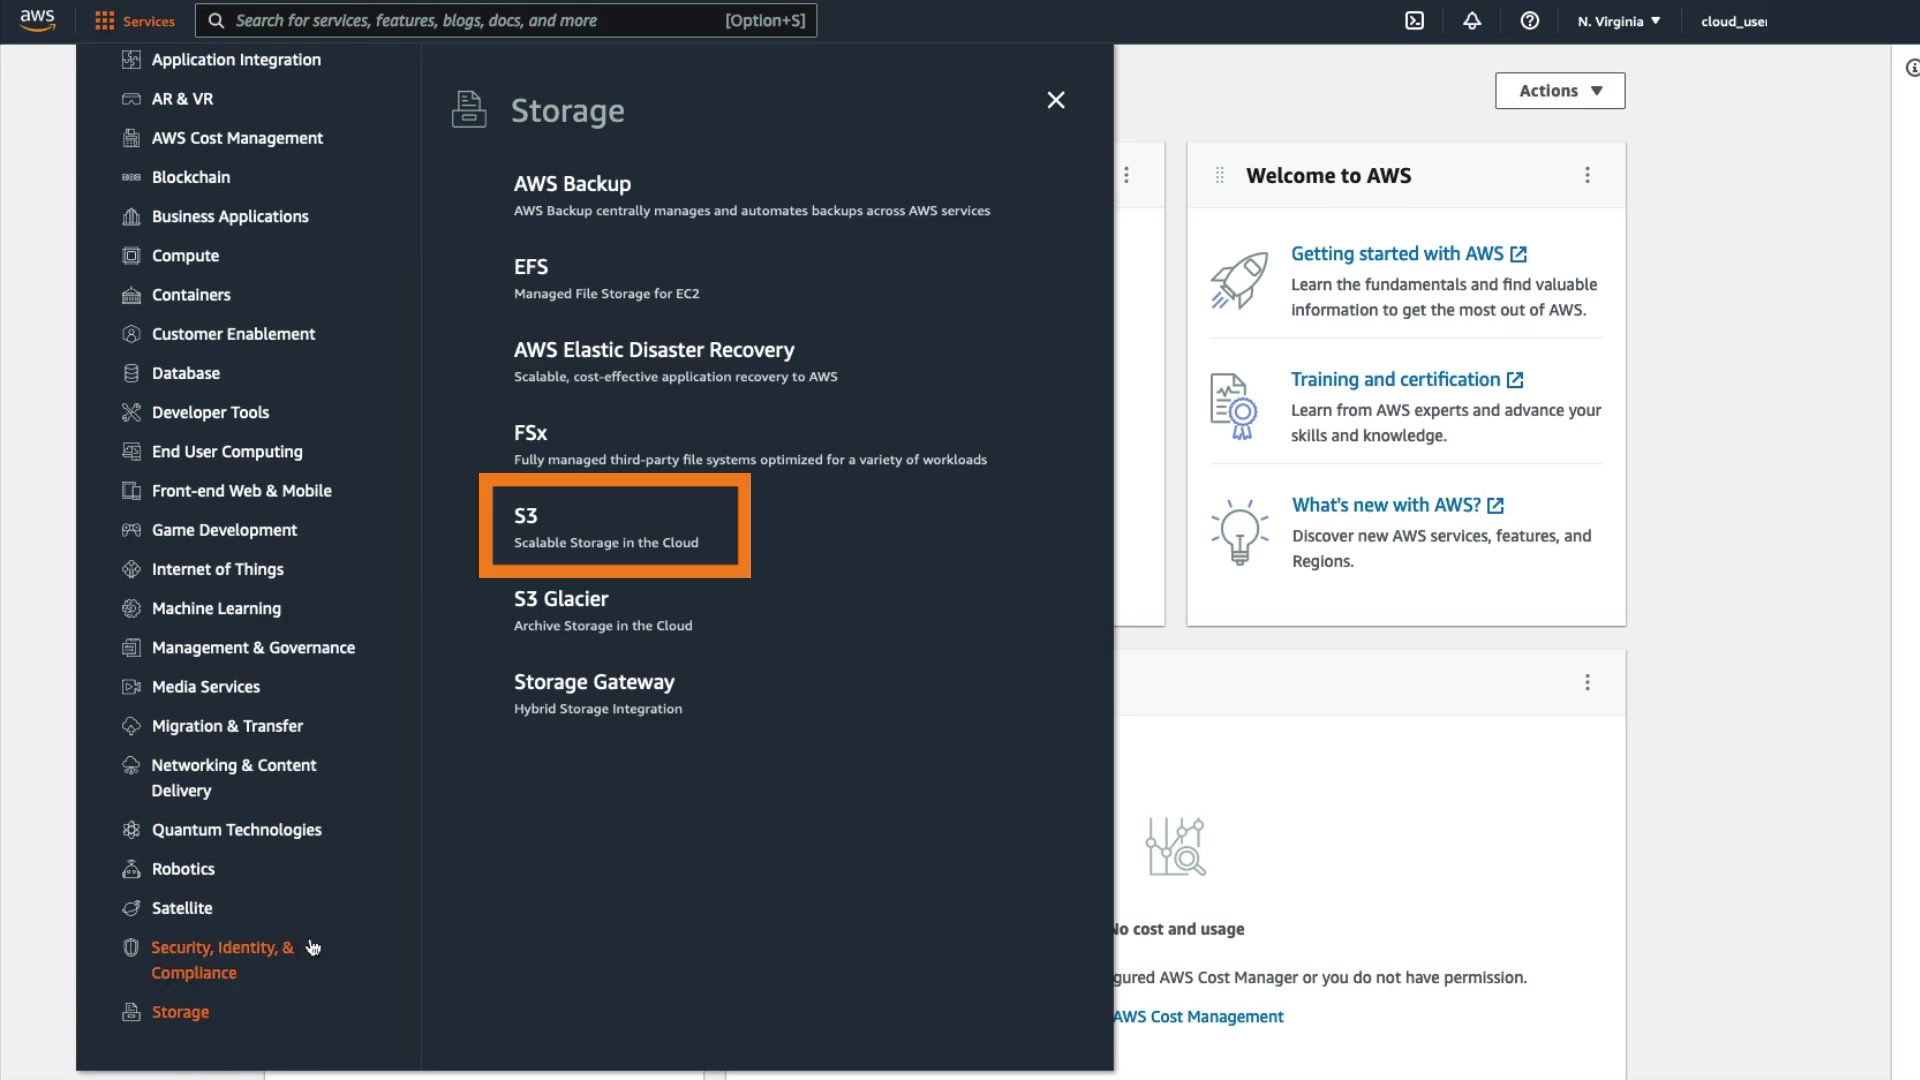
Task: Click the AWS logo home icon
Action: (x=37, y=20)
